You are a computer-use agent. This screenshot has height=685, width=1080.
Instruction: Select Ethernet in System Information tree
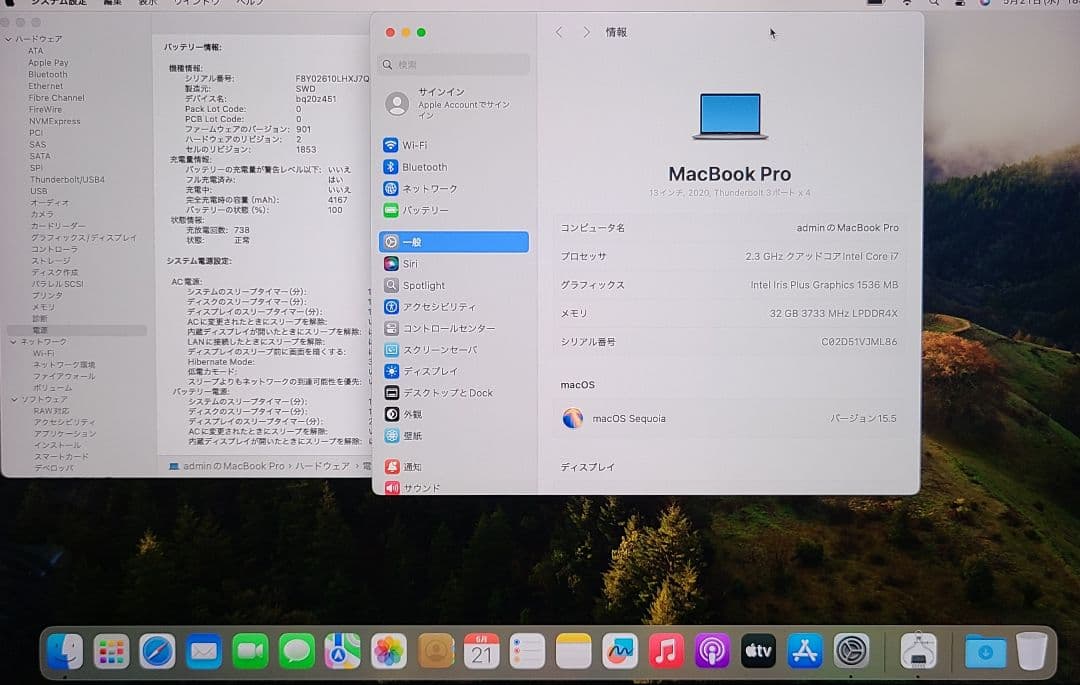click(x=45, y=86)
